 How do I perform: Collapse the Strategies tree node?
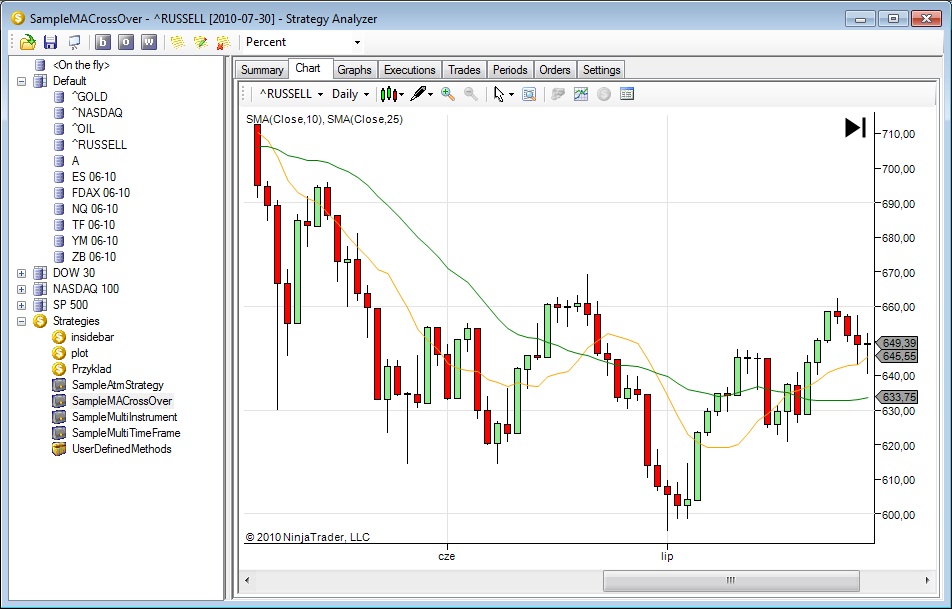[21, 321]
